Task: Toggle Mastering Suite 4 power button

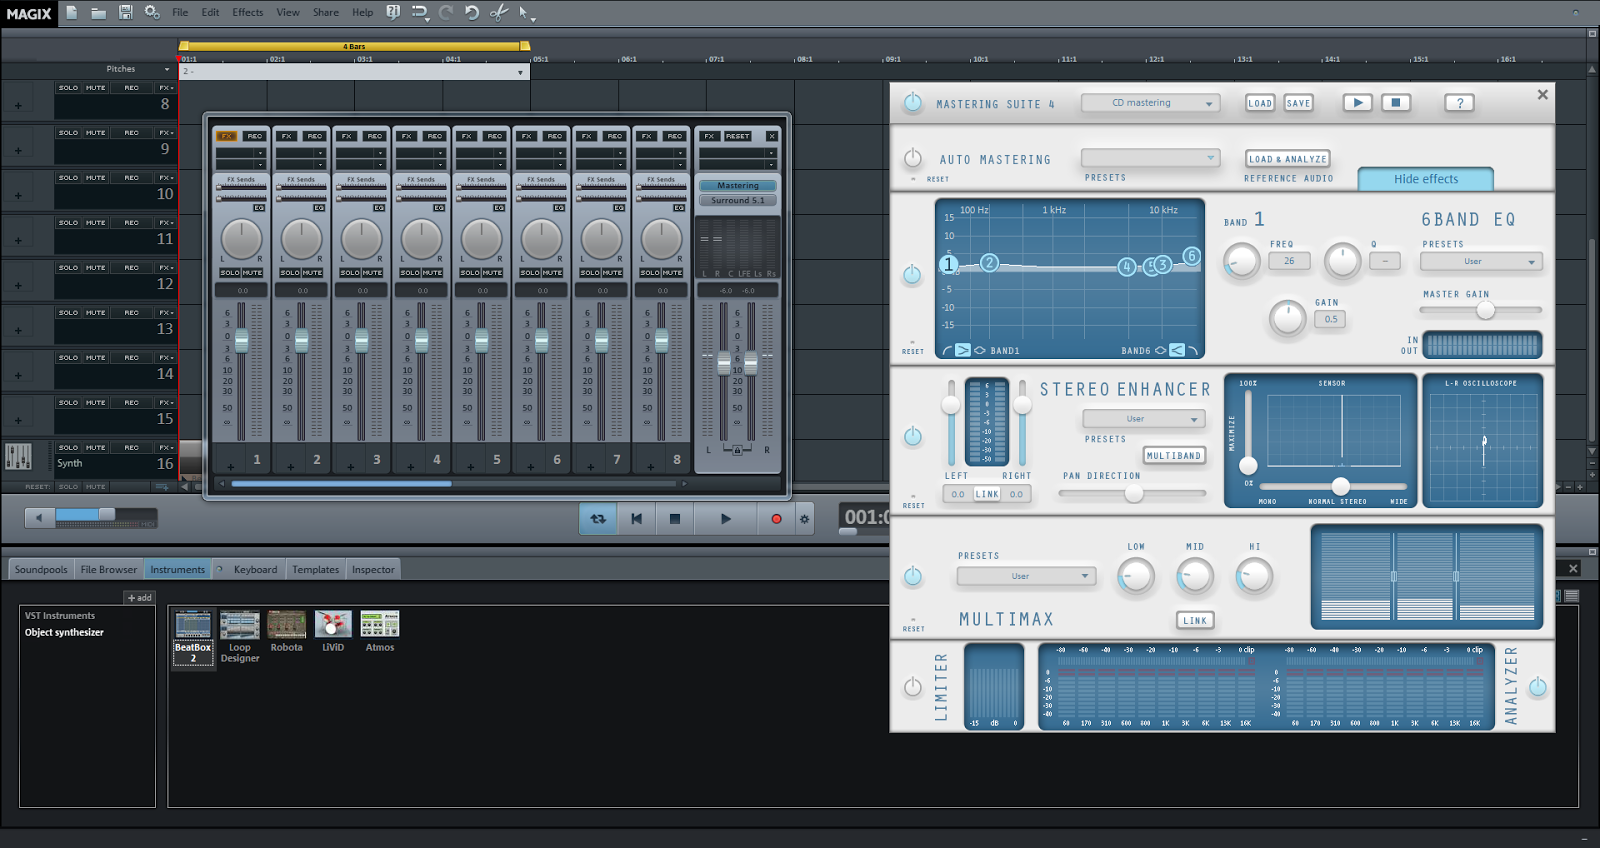Action: click(912, 102)
